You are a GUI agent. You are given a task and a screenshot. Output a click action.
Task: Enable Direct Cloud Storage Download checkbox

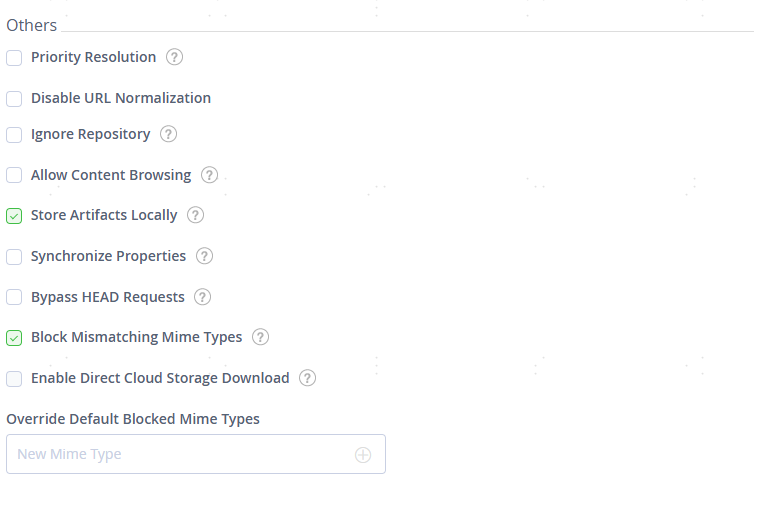14,379
